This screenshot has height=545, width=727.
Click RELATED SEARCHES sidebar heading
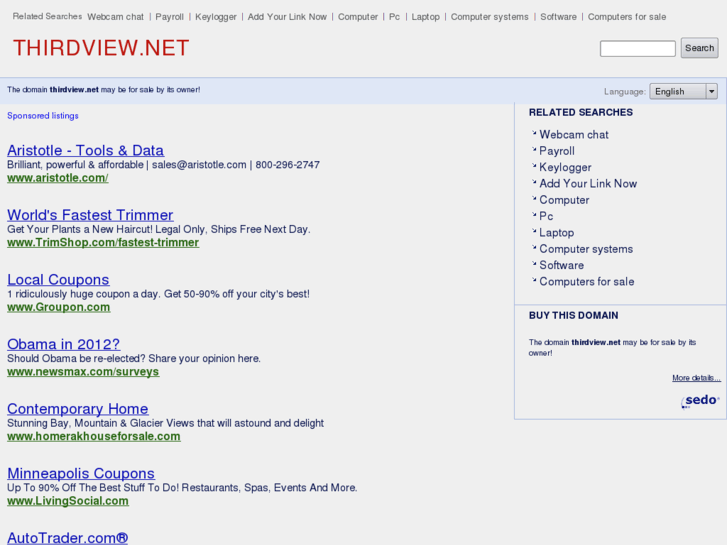pyautogui.click(x=580, y=112)
